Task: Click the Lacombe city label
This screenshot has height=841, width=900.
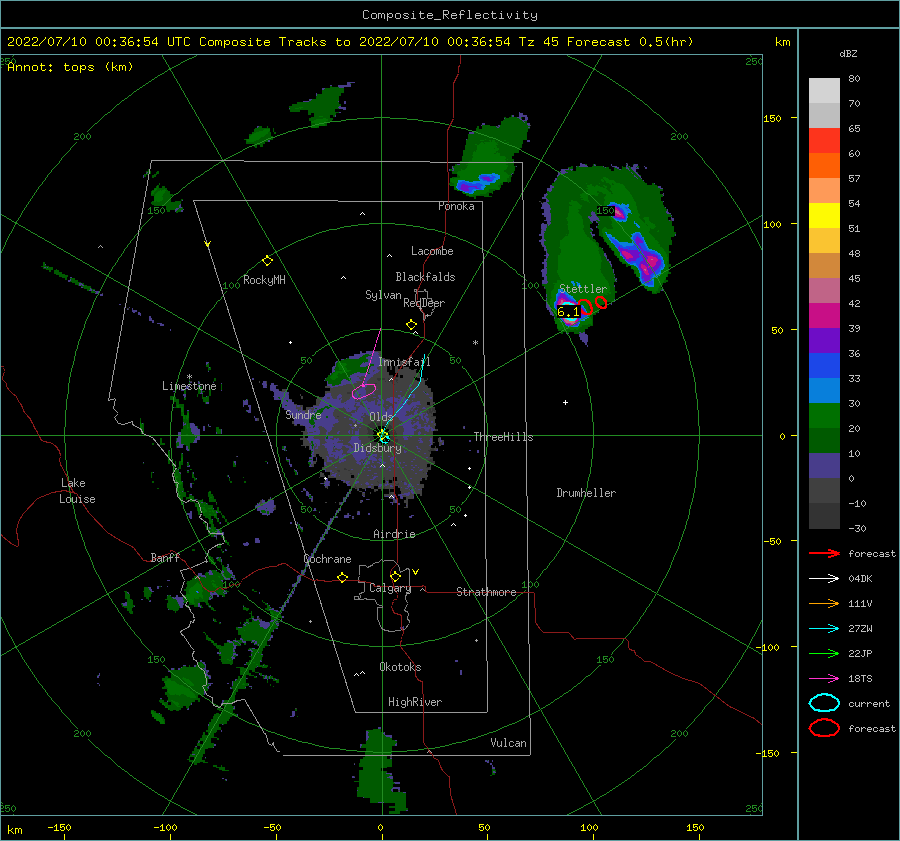Action: 432,251
